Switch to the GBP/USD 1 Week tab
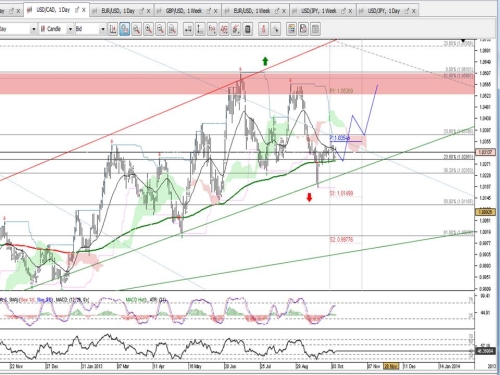 click(184, 11)
